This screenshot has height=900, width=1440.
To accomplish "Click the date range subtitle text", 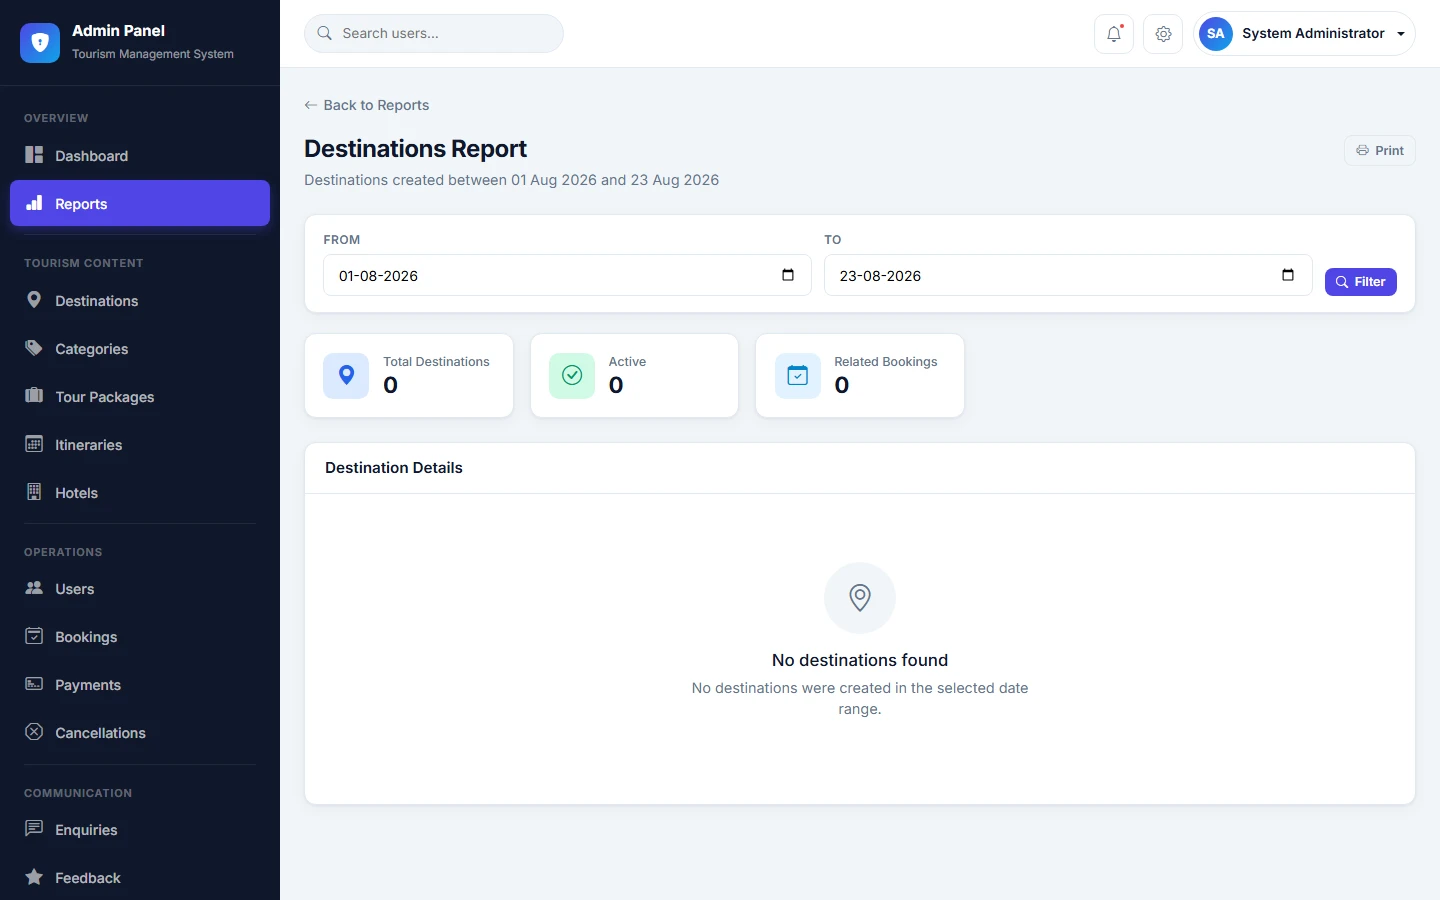I will (x=511, y=180).
